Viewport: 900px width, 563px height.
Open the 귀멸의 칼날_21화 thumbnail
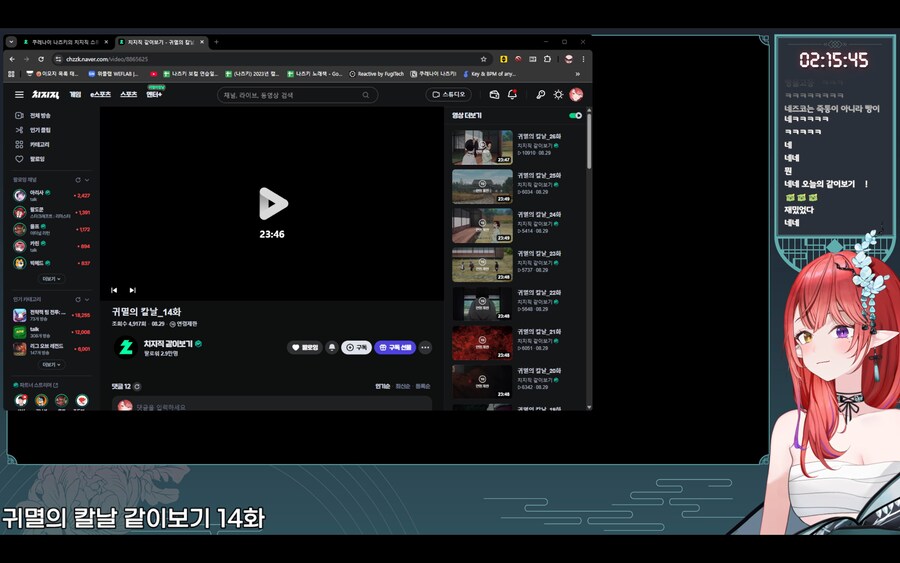[x=482, y=343]
